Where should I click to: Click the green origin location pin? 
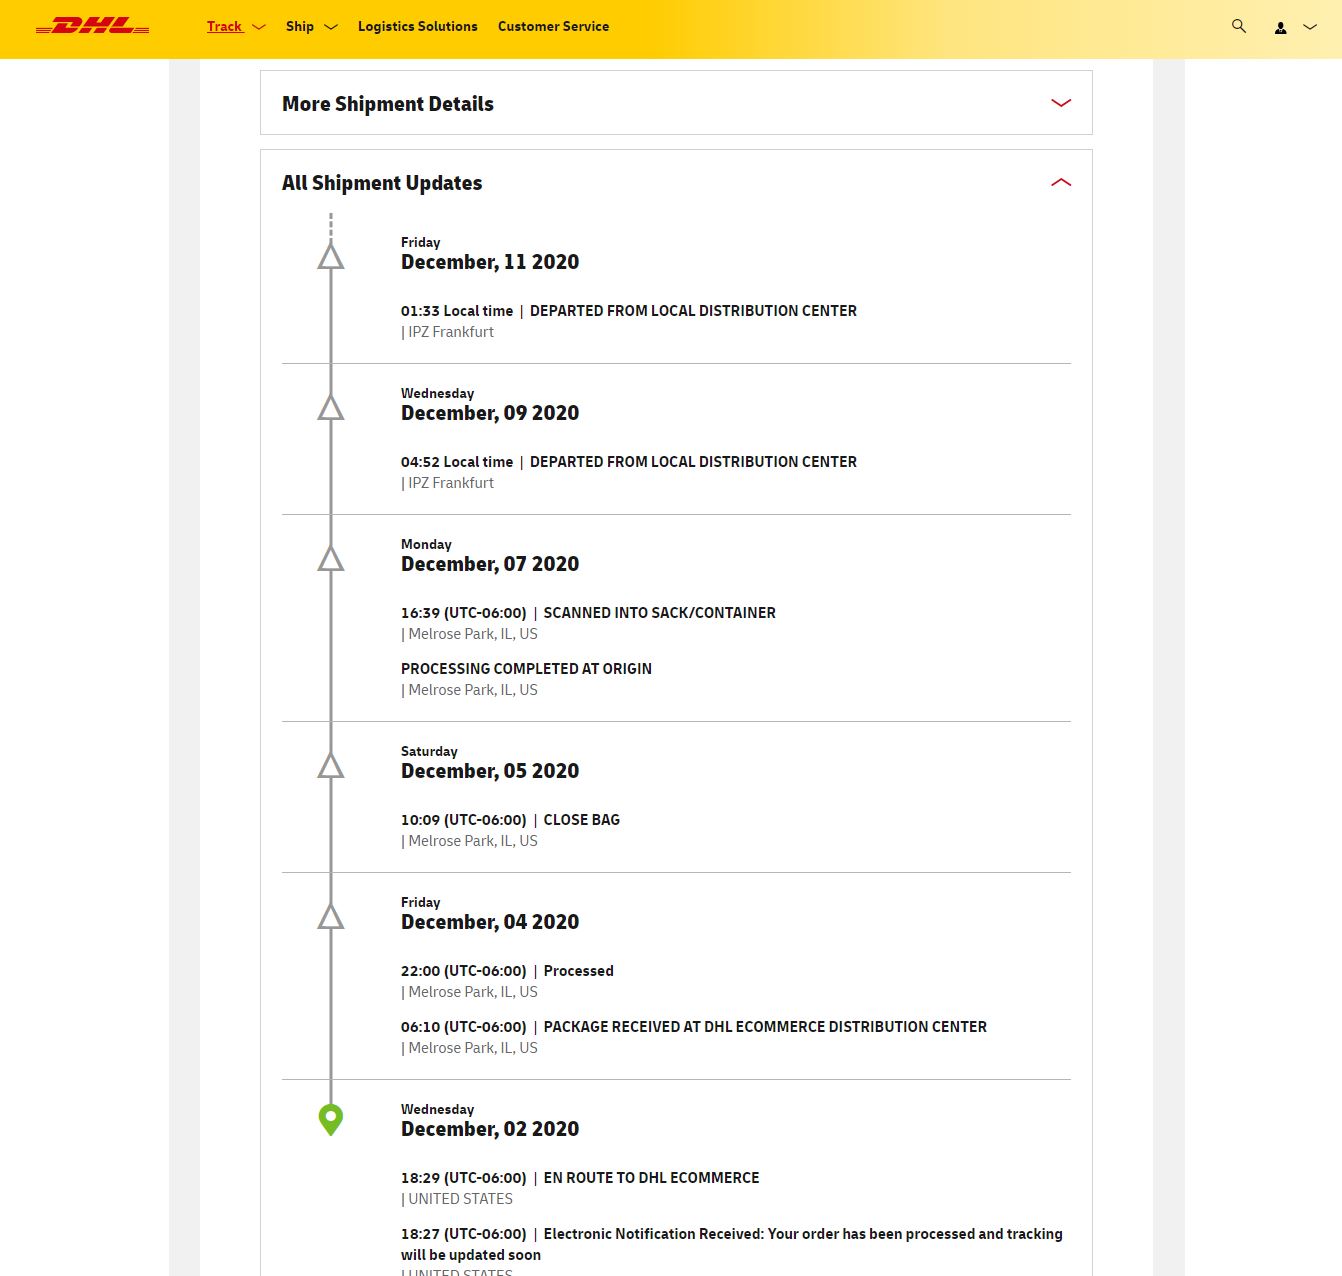tap(331, 1119)
